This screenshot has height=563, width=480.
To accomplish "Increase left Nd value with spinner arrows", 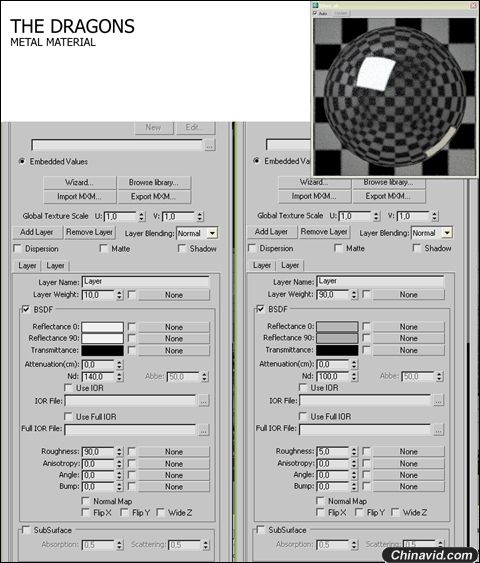I will (120, 374).
